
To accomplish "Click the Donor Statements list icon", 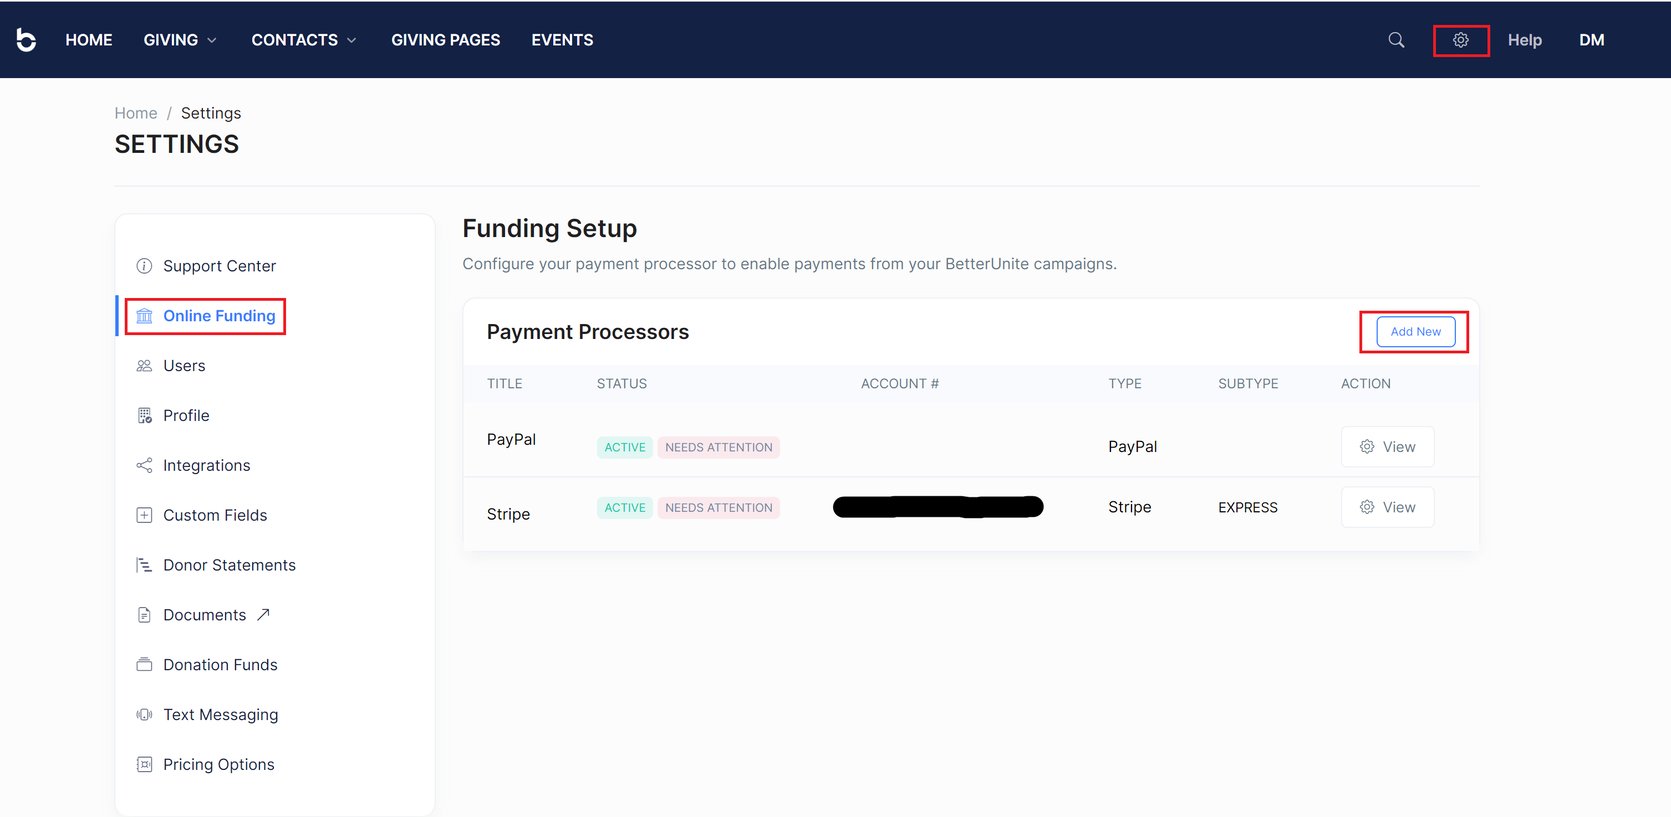I will [x=144, y=566].
